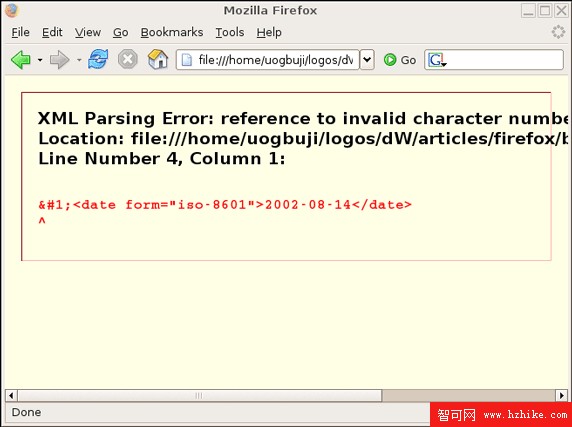Click the page icon in the location bar
This screenshot has width=572, height=427.
tap(187, 60)
